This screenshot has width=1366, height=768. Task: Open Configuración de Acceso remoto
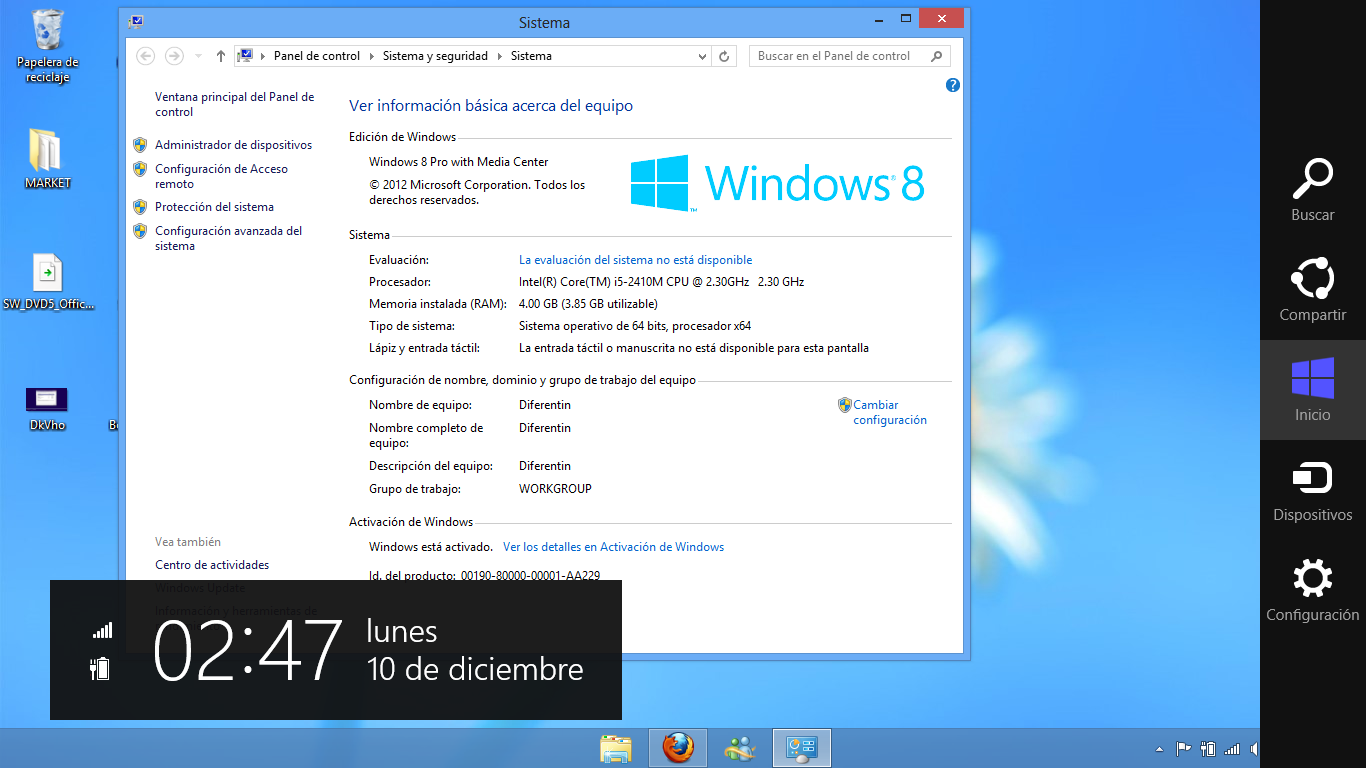(221, 176)
